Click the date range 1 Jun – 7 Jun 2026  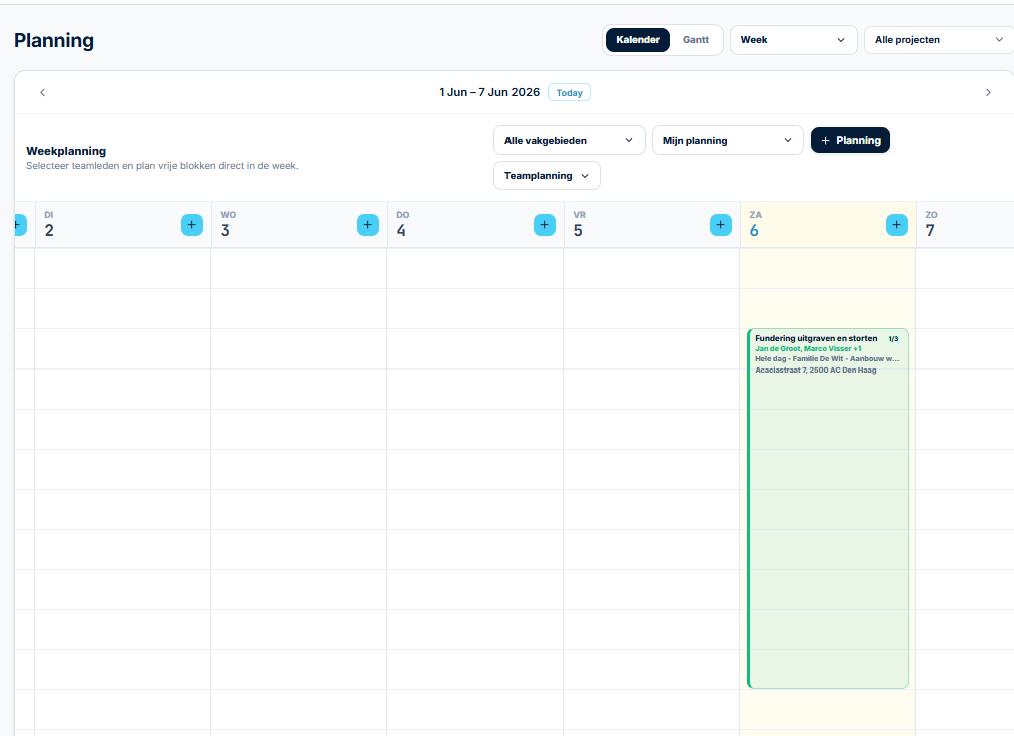[x=490, y=92]
